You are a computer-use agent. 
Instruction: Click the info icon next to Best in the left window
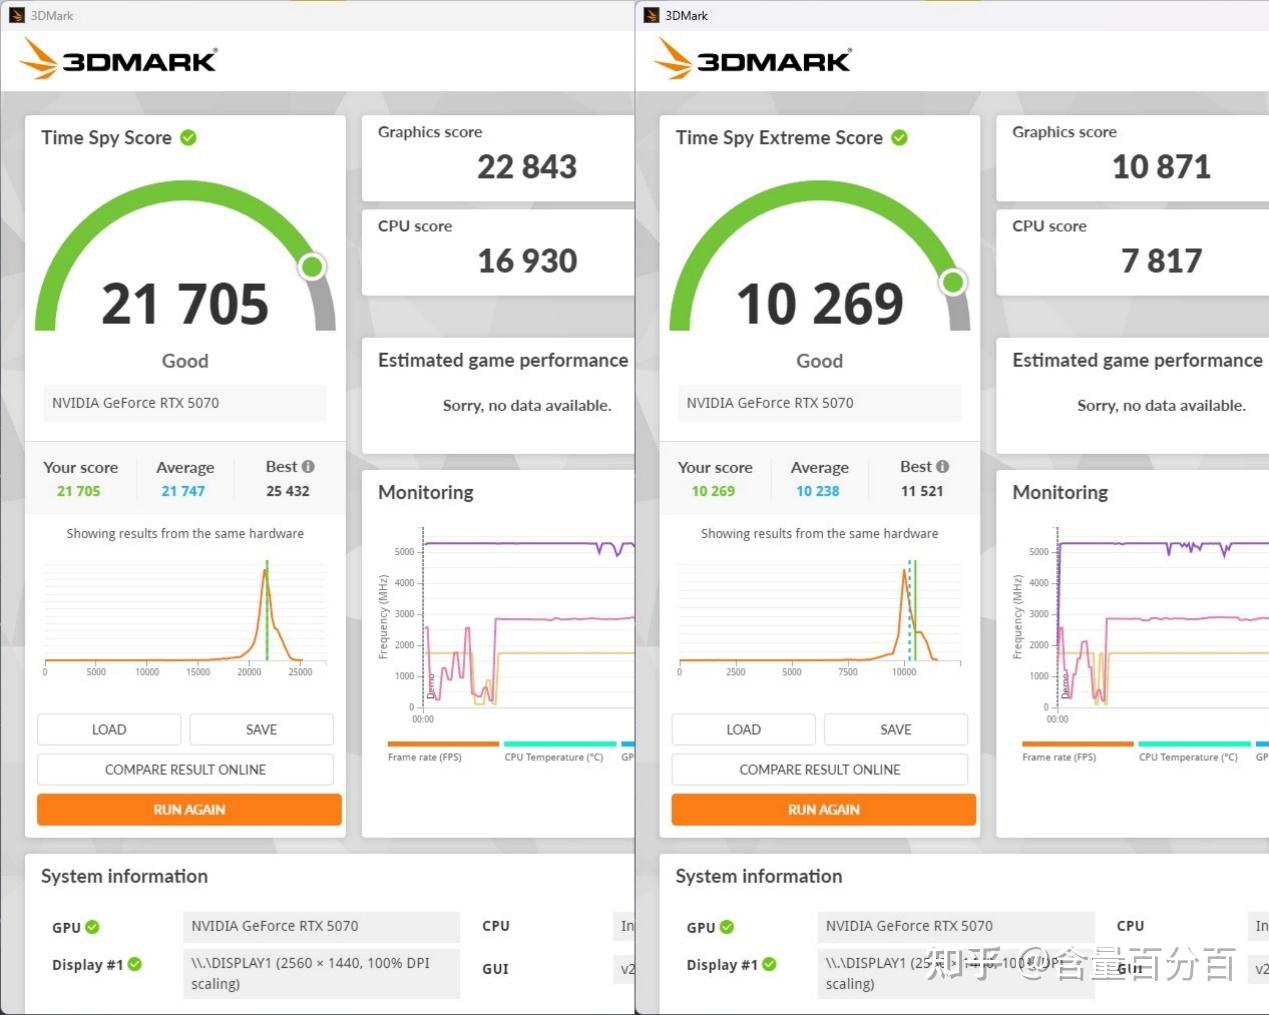[308, 466]
